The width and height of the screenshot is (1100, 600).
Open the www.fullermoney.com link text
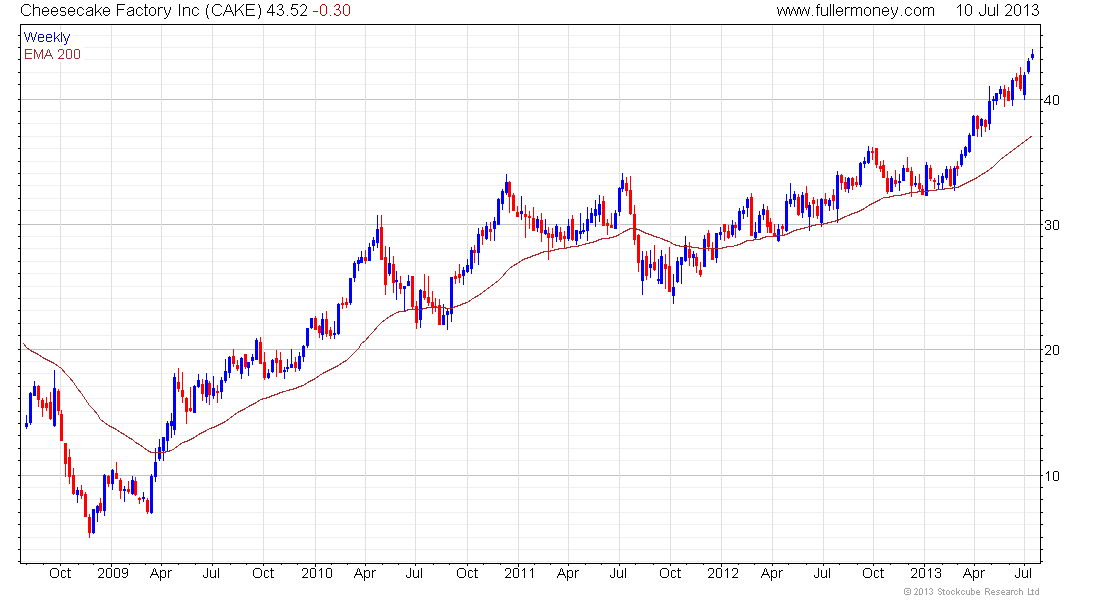855,11
